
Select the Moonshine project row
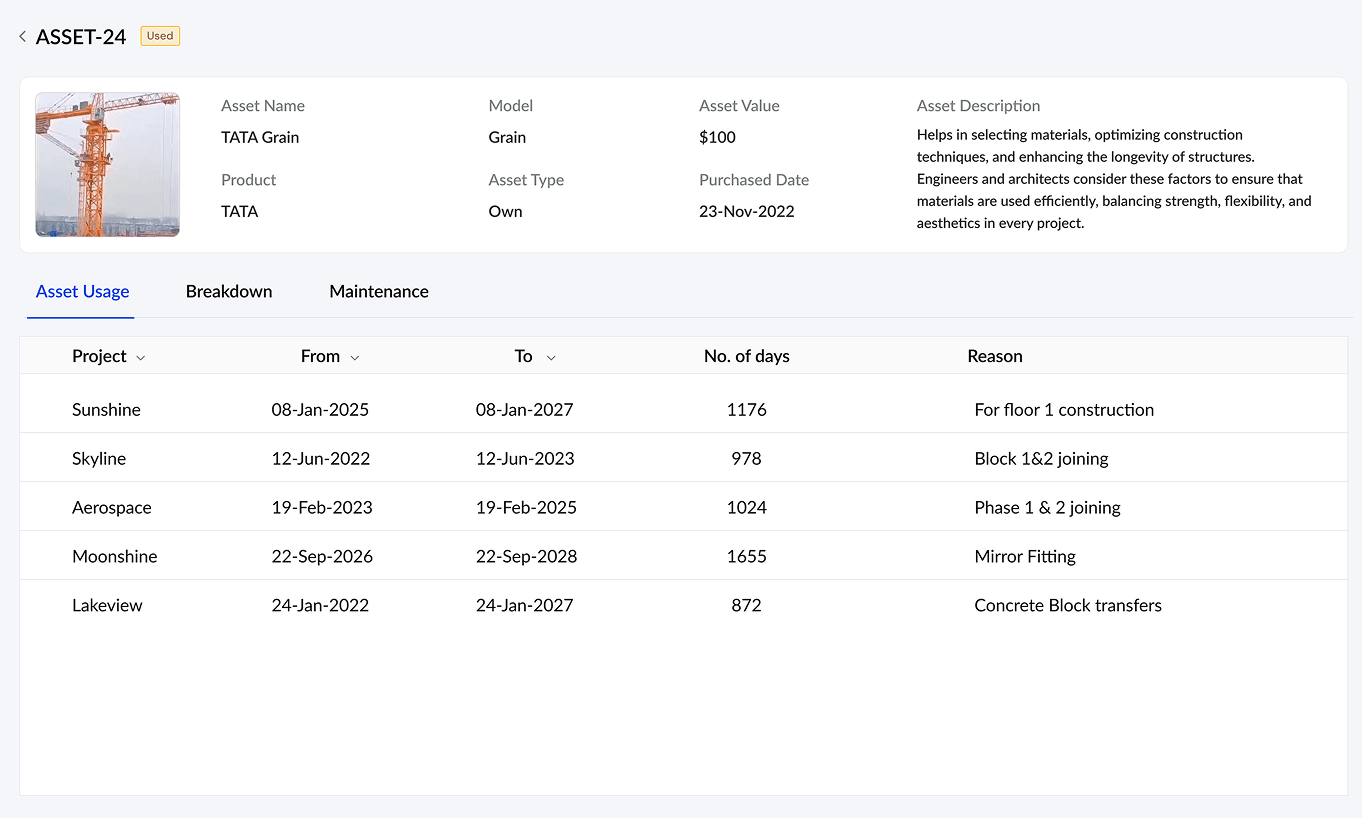pos(115,557)
